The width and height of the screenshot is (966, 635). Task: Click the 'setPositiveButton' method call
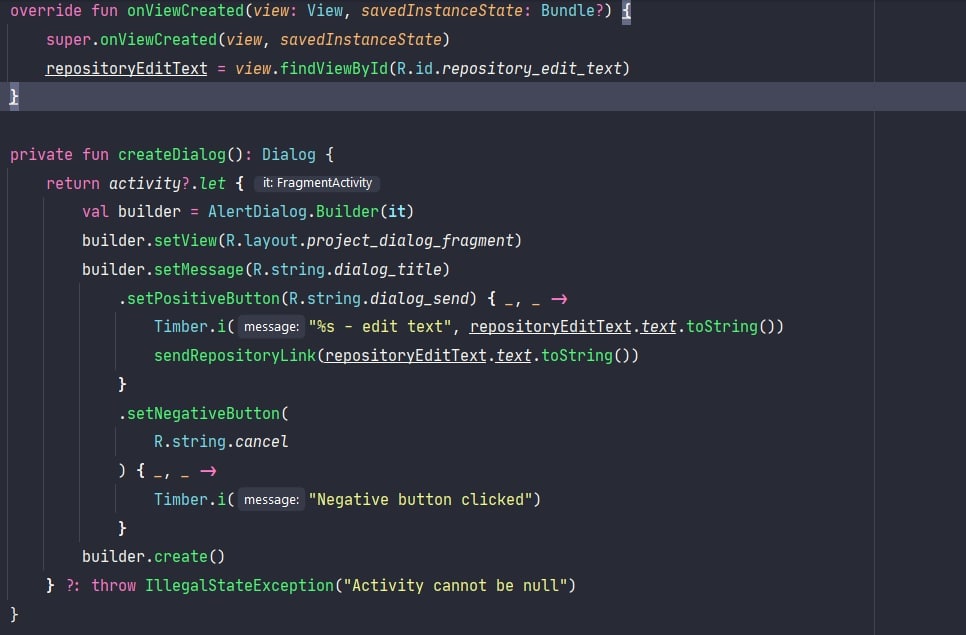[203, 299]
